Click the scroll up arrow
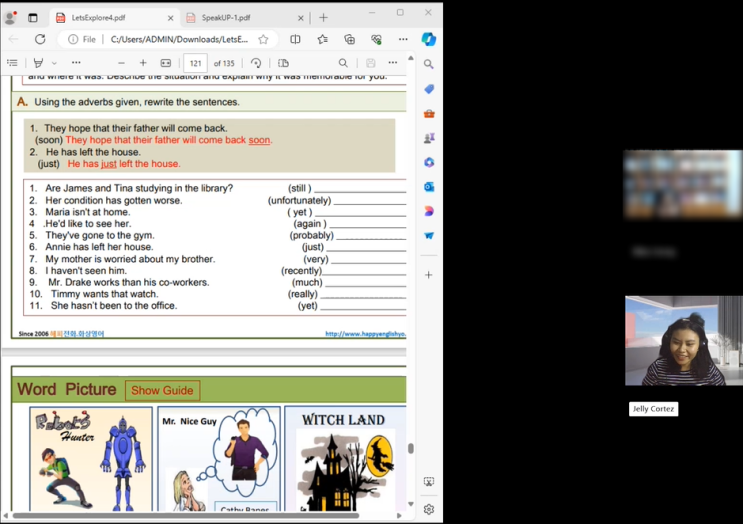The width and height of the screenshot is (743, 524). click(411, 58)
